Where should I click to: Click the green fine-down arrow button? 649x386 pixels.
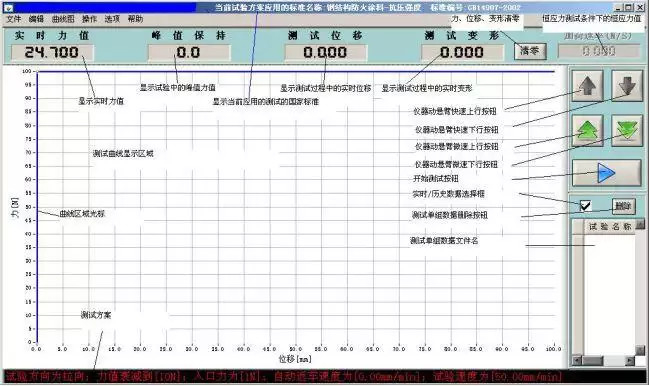tap(627, 130)
